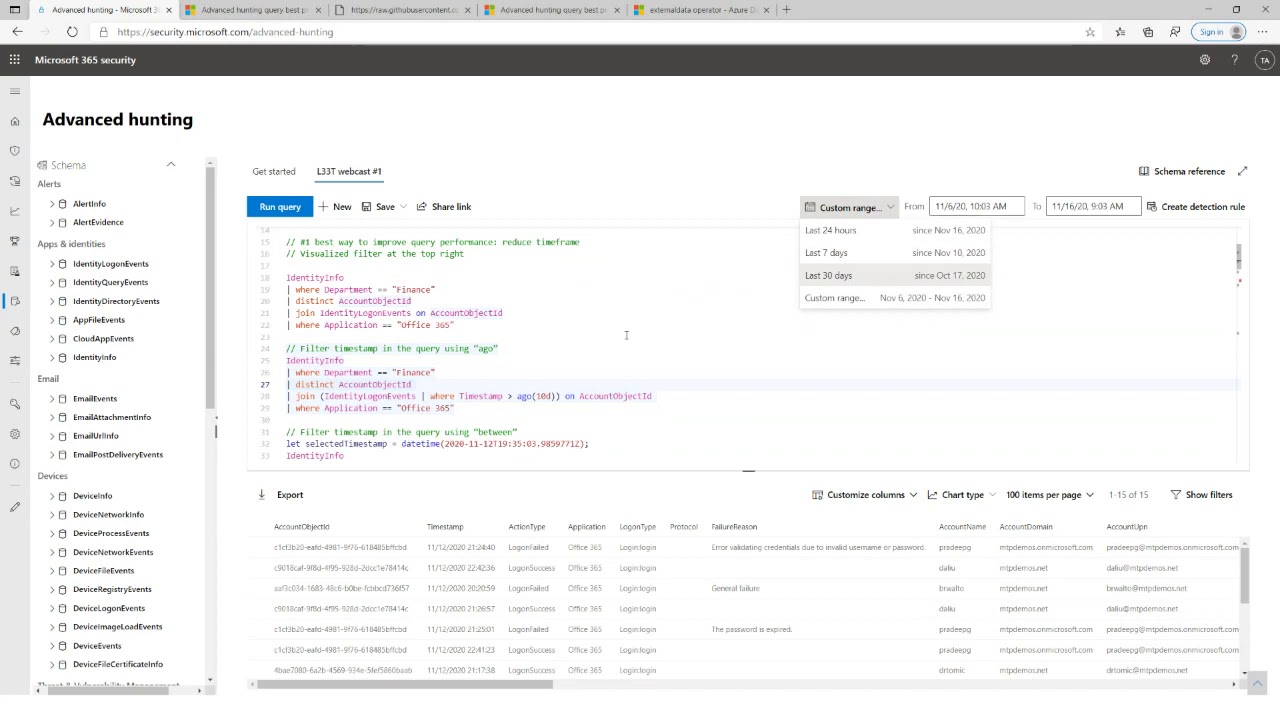This screenshot has width=1280, height=720.
Task: Click the shield icon in left rail
Action: [x=15, y=151]
